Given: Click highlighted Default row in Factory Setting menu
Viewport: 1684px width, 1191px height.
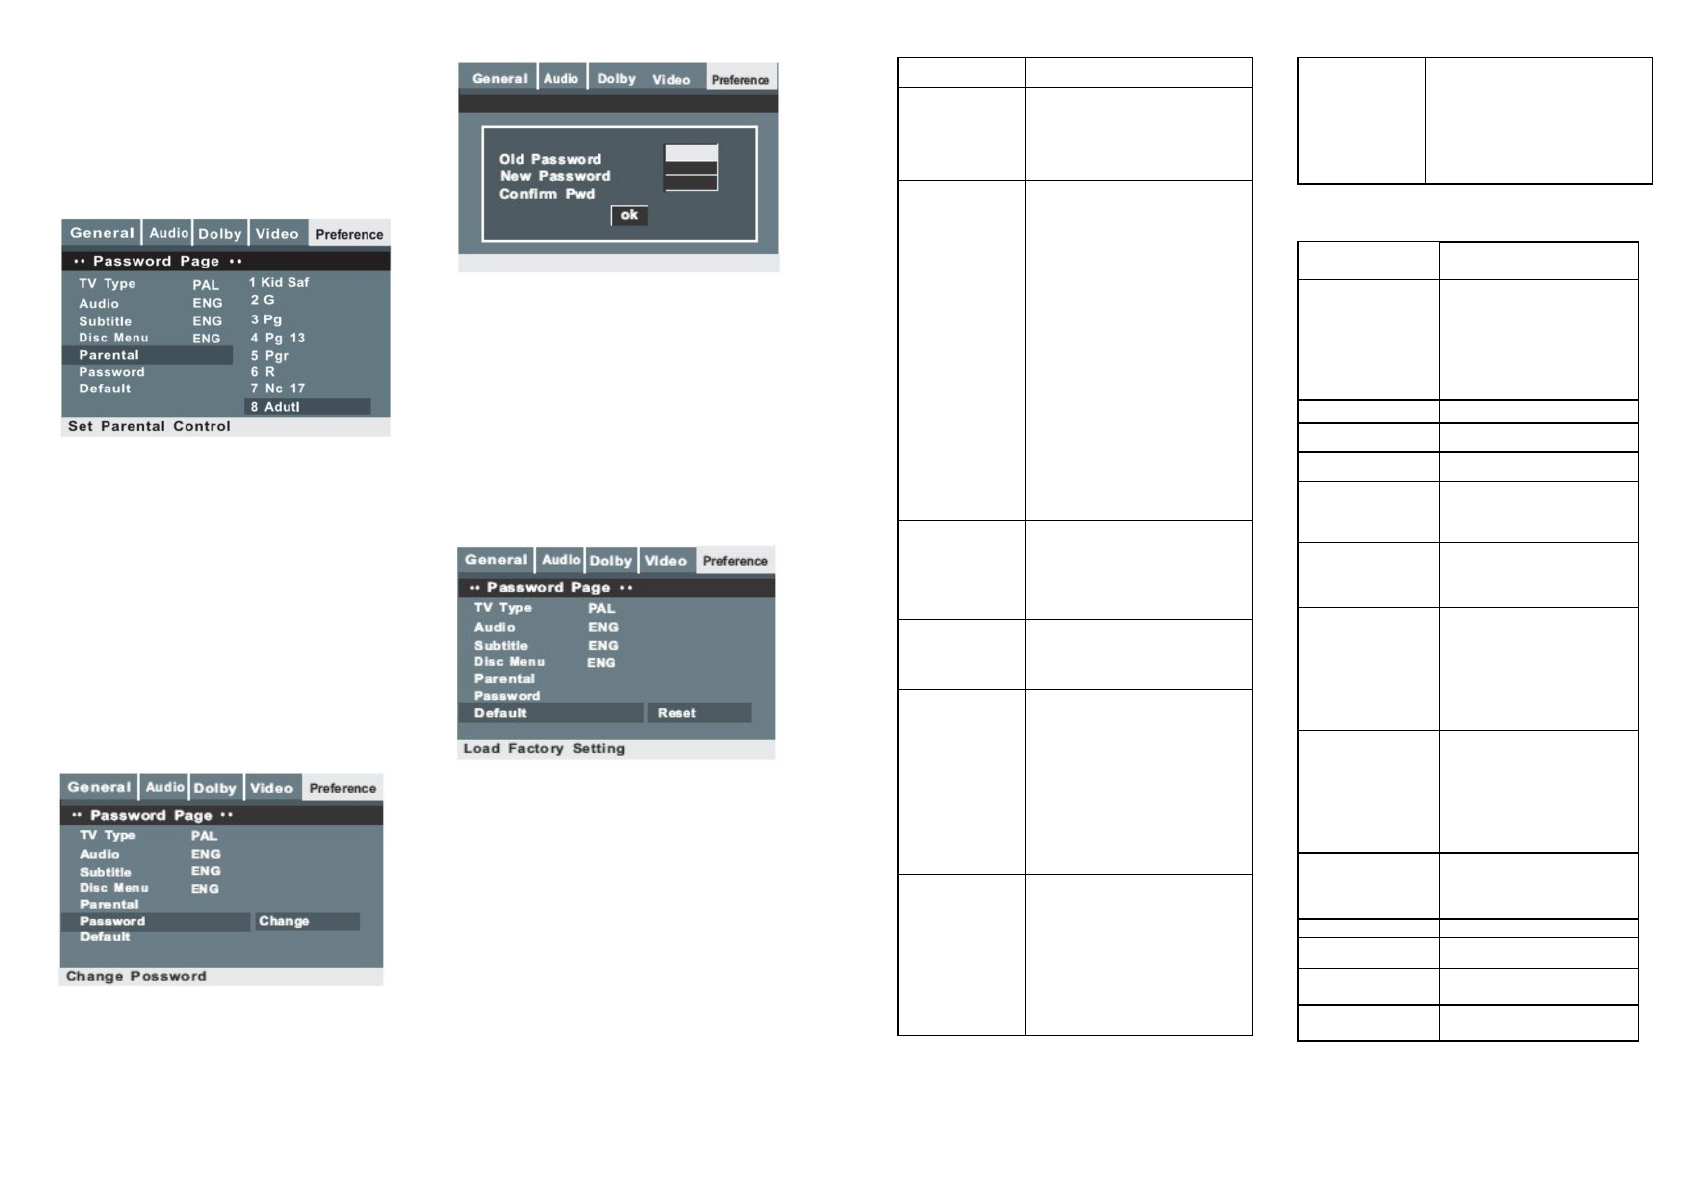Looking at the screenshot, I should tap(550, 713).
